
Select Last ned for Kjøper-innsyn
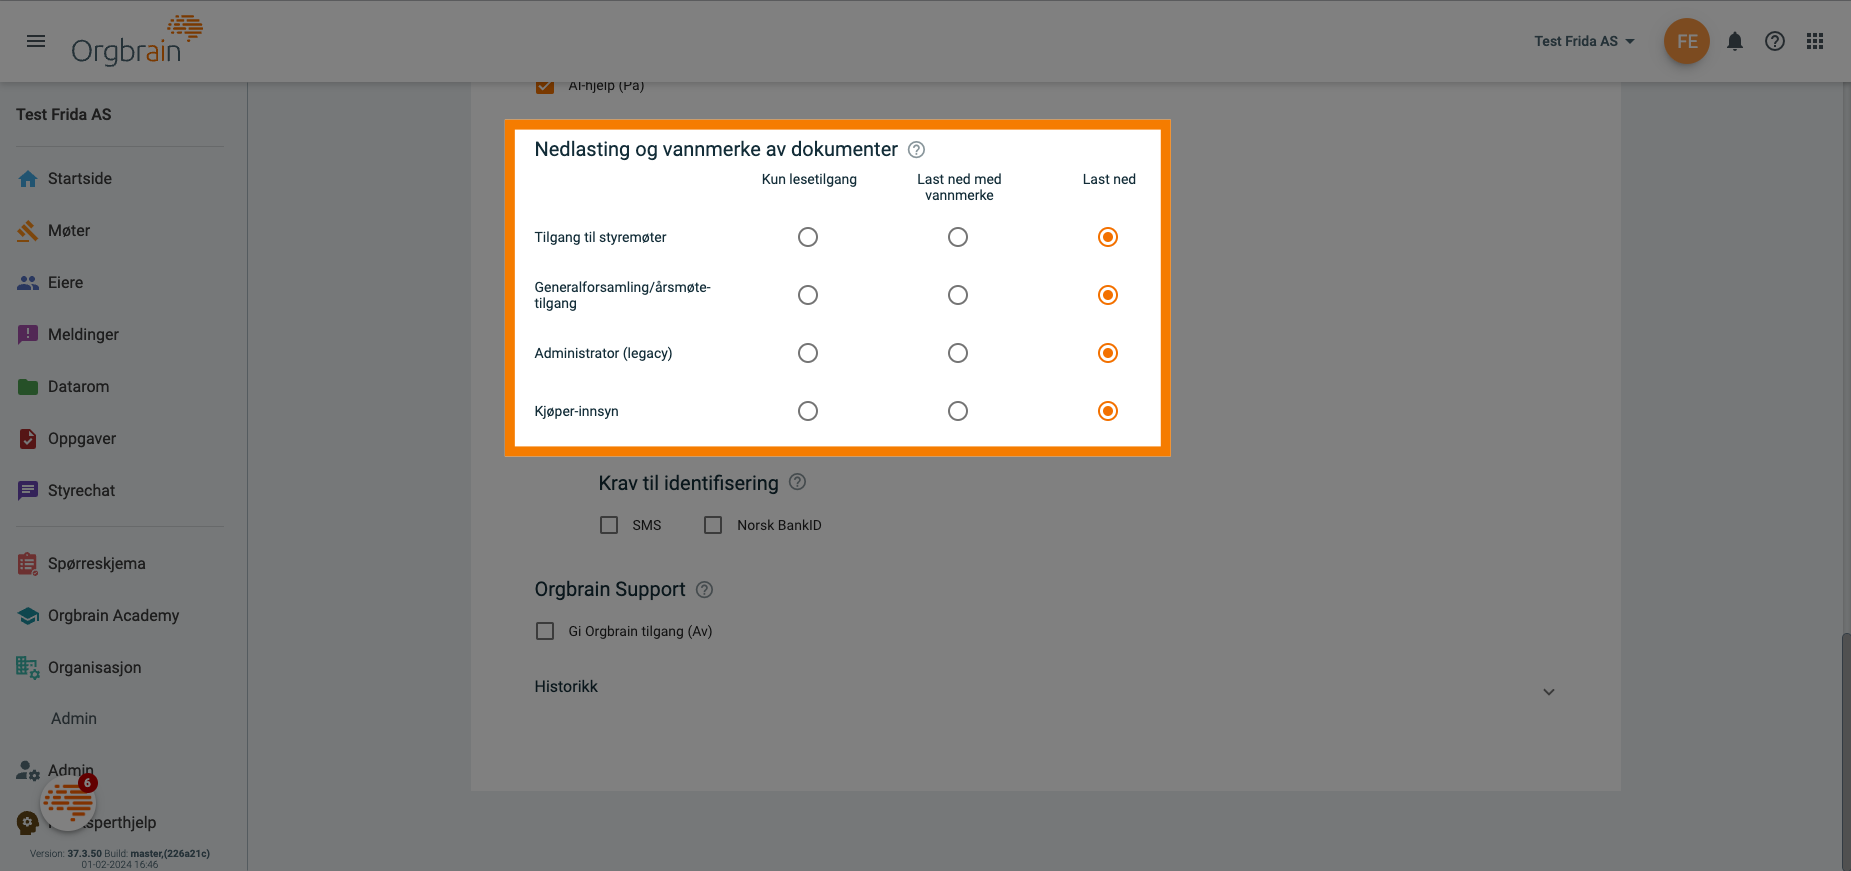click(x=1108, y=411)
